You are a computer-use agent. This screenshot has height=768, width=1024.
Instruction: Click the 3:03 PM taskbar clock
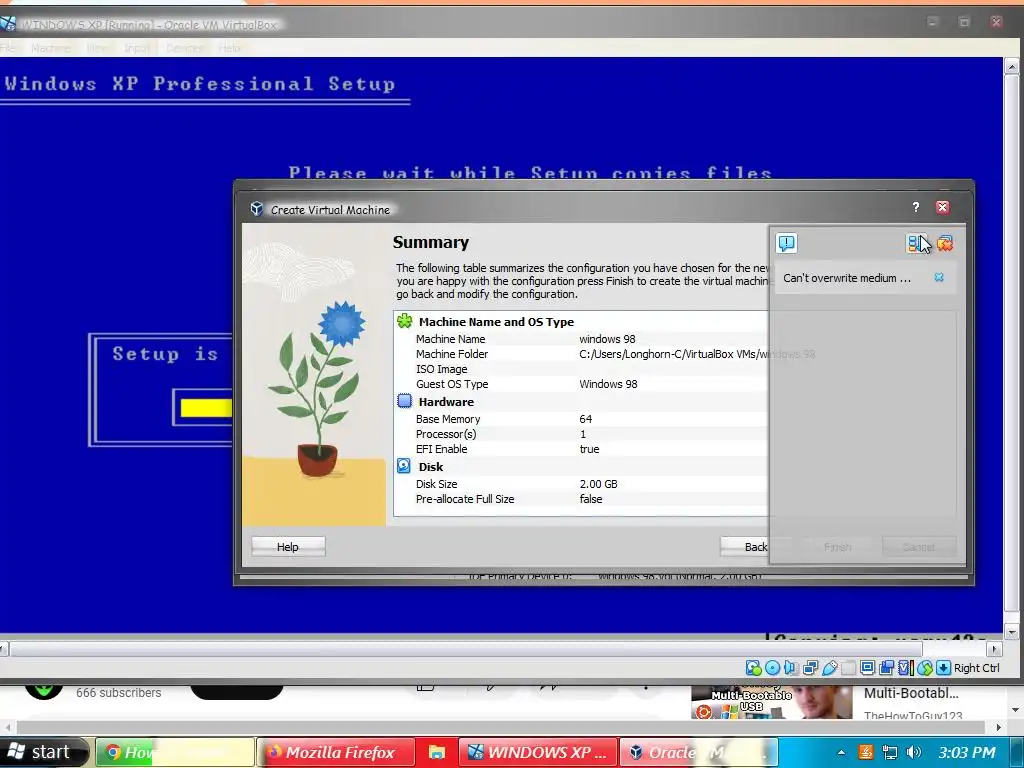[x=967, y=752]
